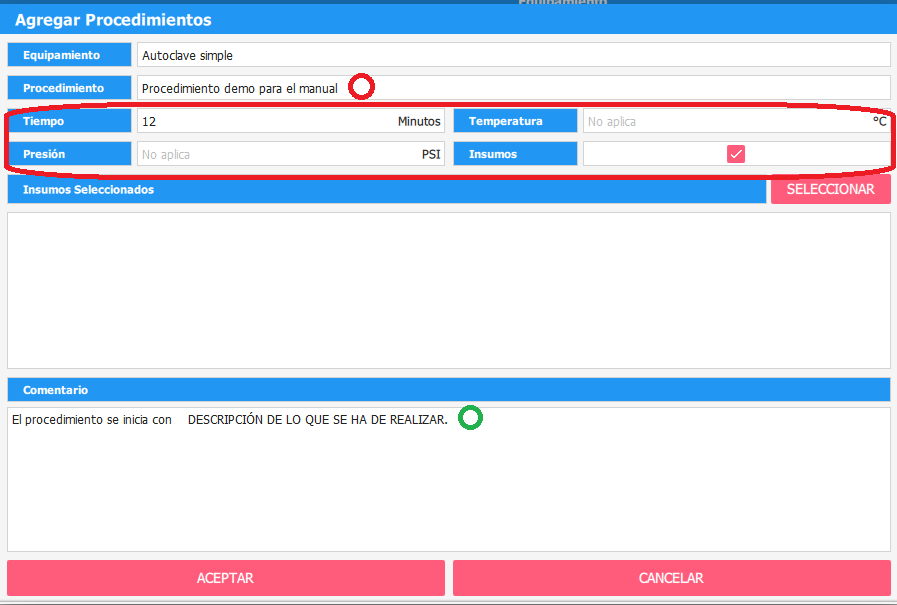Click the Insumos Seleccionados header bar
Screen dimensions: 897x605
point(385,189)
